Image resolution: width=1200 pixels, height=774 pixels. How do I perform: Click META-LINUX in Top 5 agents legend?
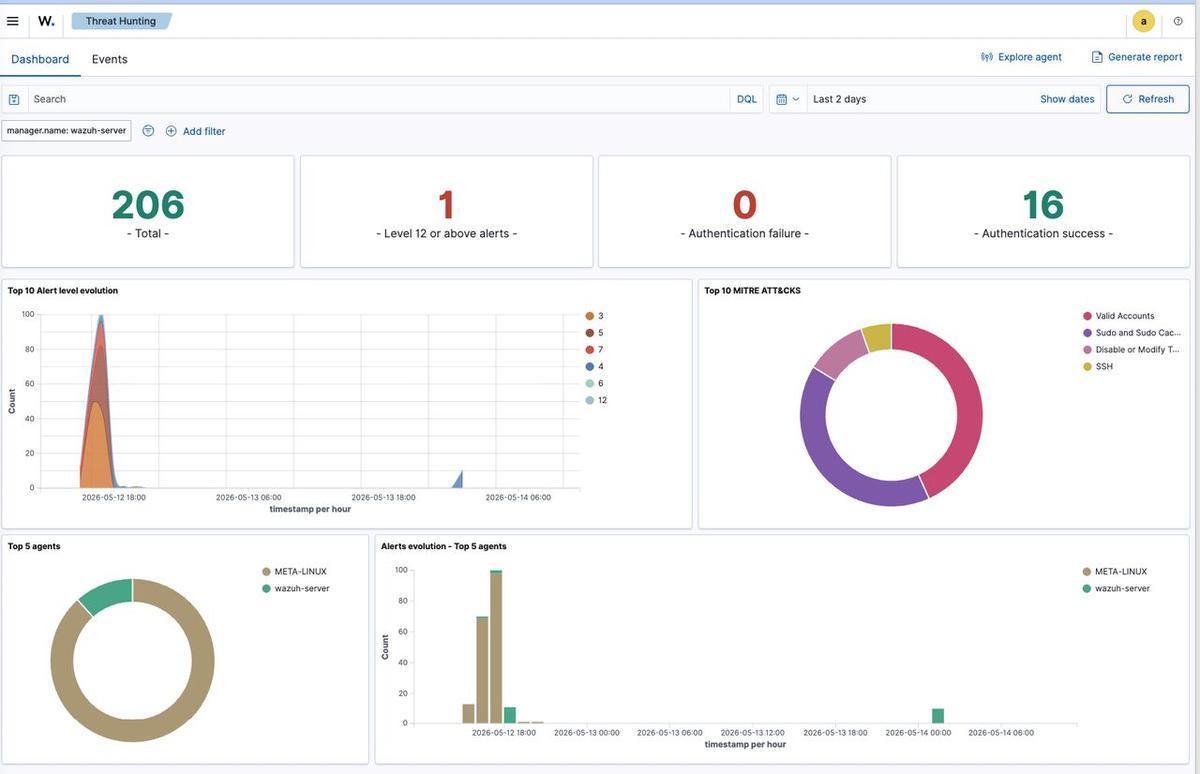tap(294, 572)
